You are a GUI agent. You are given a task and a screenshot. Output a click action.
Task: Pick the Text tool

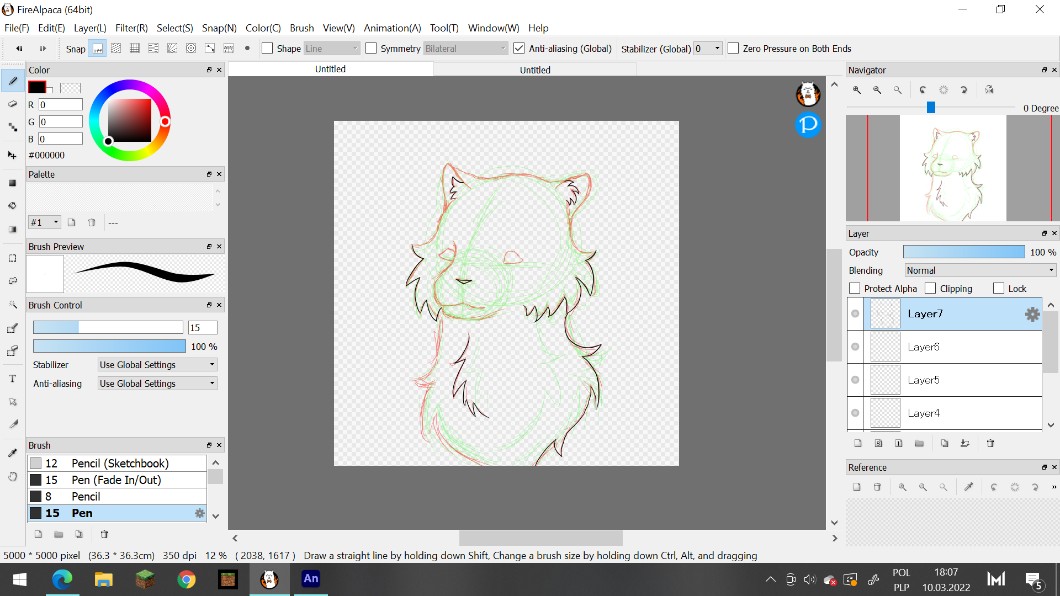pos(12,379)
